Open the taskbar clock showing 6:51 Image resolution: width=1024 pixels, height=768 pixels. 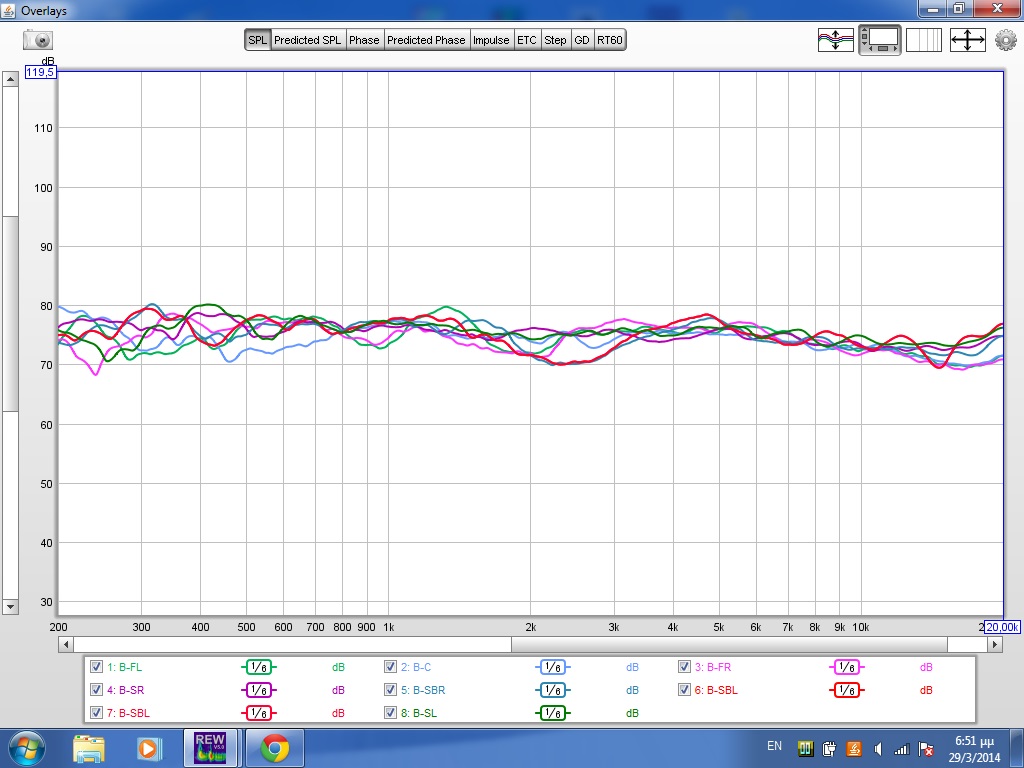click(974, 749)
